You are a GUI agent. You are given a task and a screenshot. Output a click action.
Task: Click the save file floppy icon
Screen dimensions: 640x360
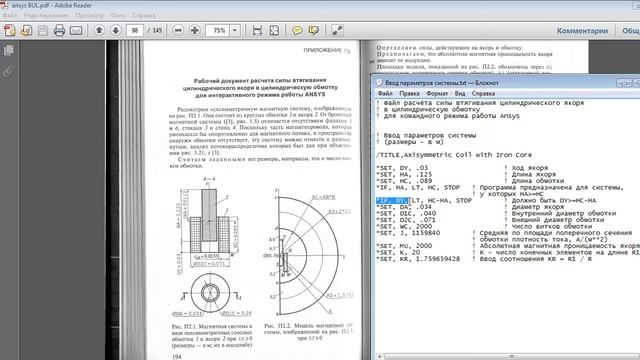point(43,31)
